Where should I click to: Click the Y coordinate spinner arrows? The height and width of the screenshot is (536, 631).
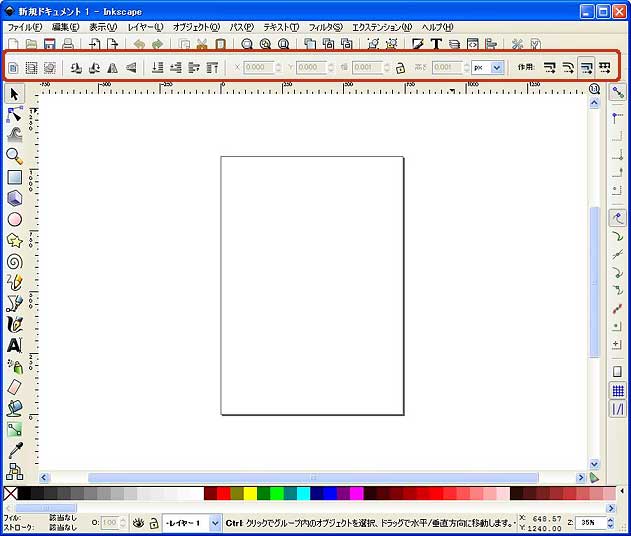click(331, 67)
